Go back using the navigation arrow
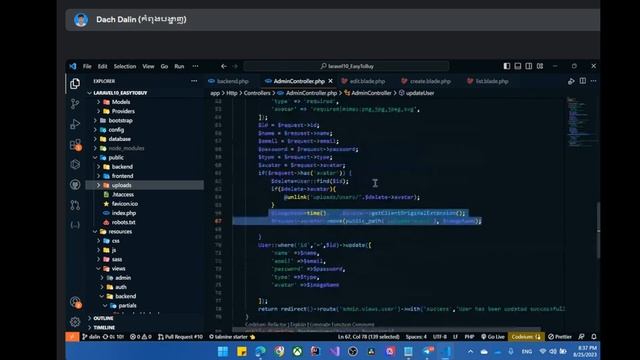This screenshot has width=640, height=360. point(224,66)
